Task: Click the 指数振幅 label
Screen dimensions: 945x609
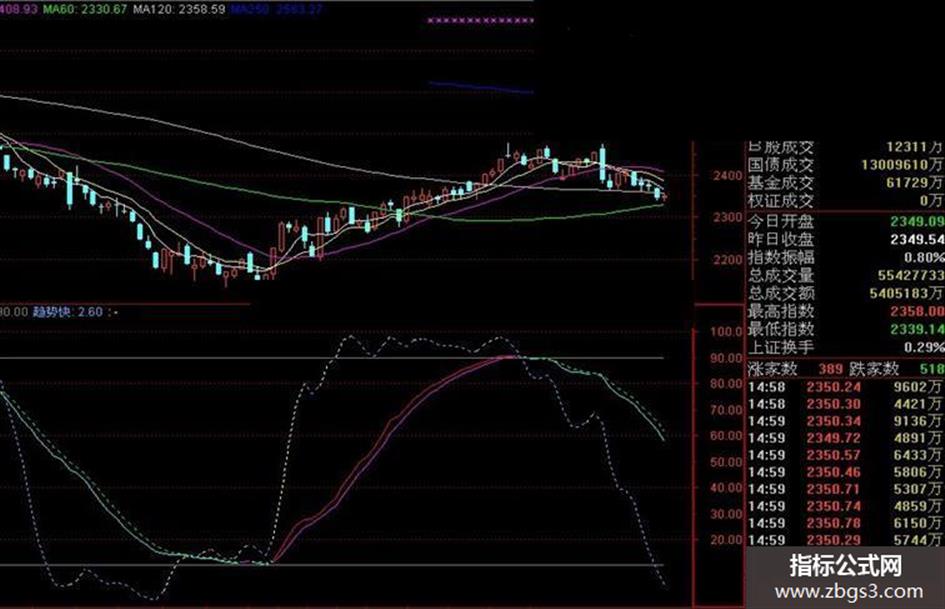Action: click(x=780, y=257)
